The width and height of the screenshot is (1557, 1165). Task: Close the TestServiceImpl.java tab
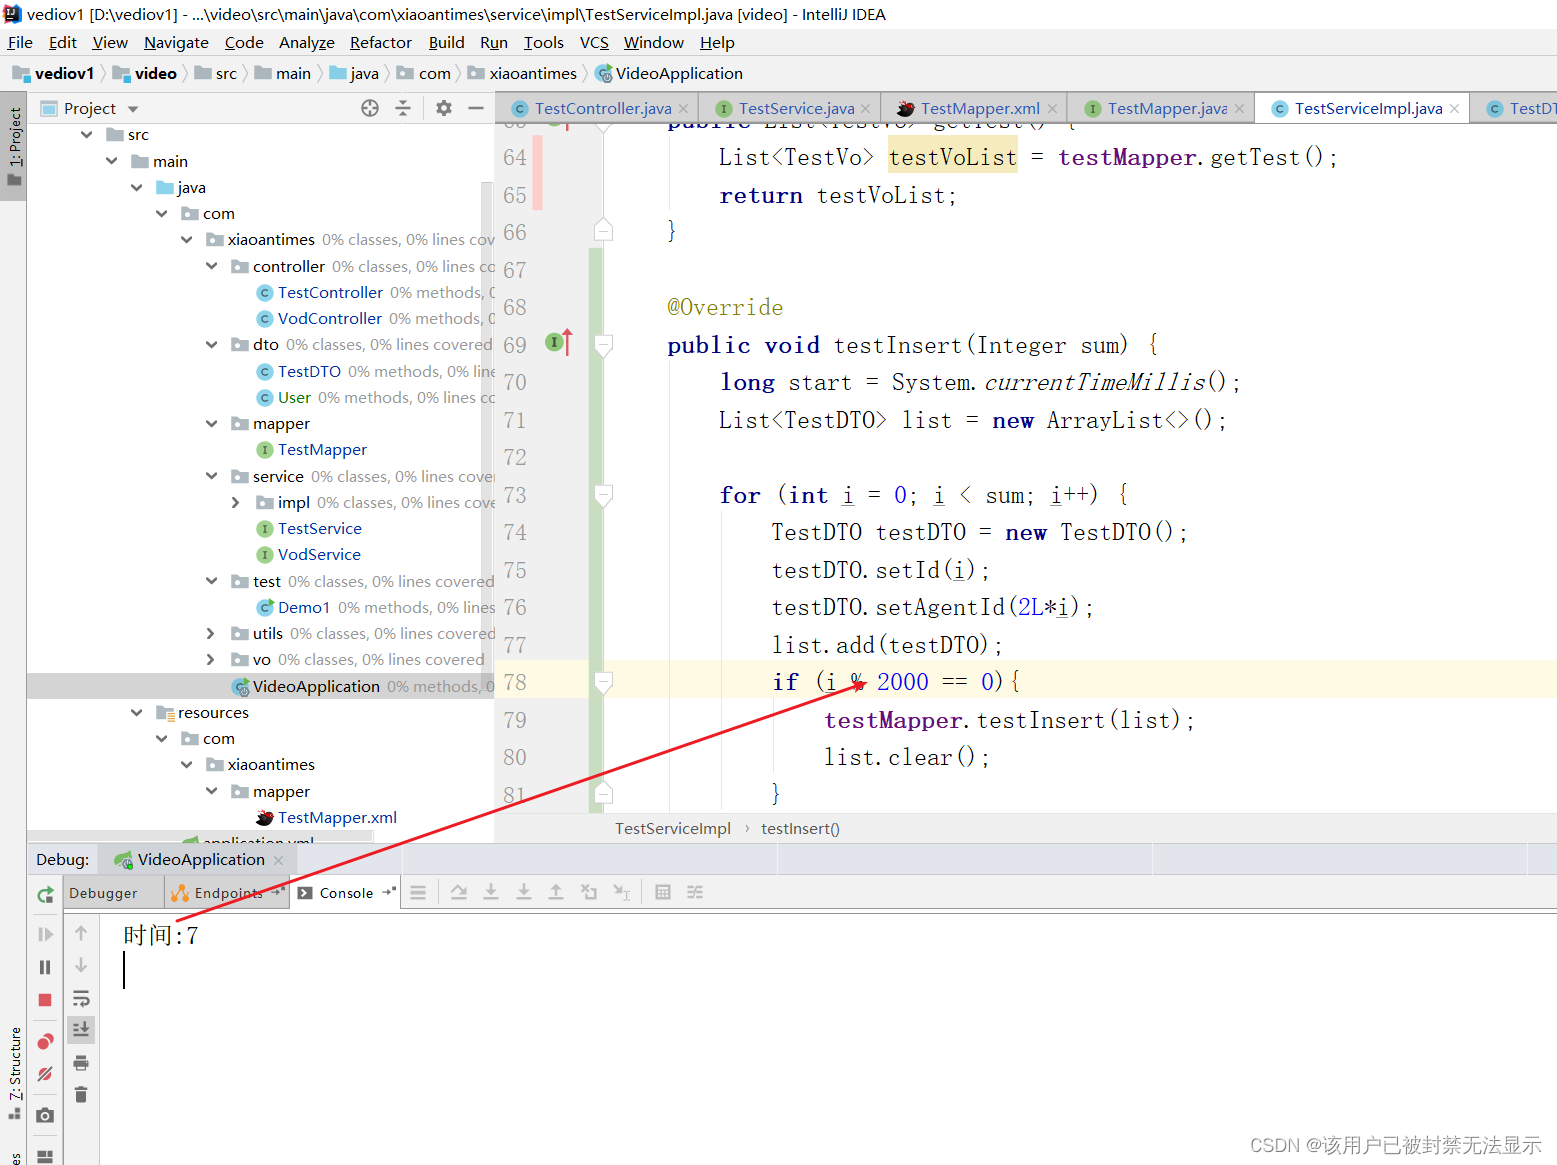[x=1454, y=108]
